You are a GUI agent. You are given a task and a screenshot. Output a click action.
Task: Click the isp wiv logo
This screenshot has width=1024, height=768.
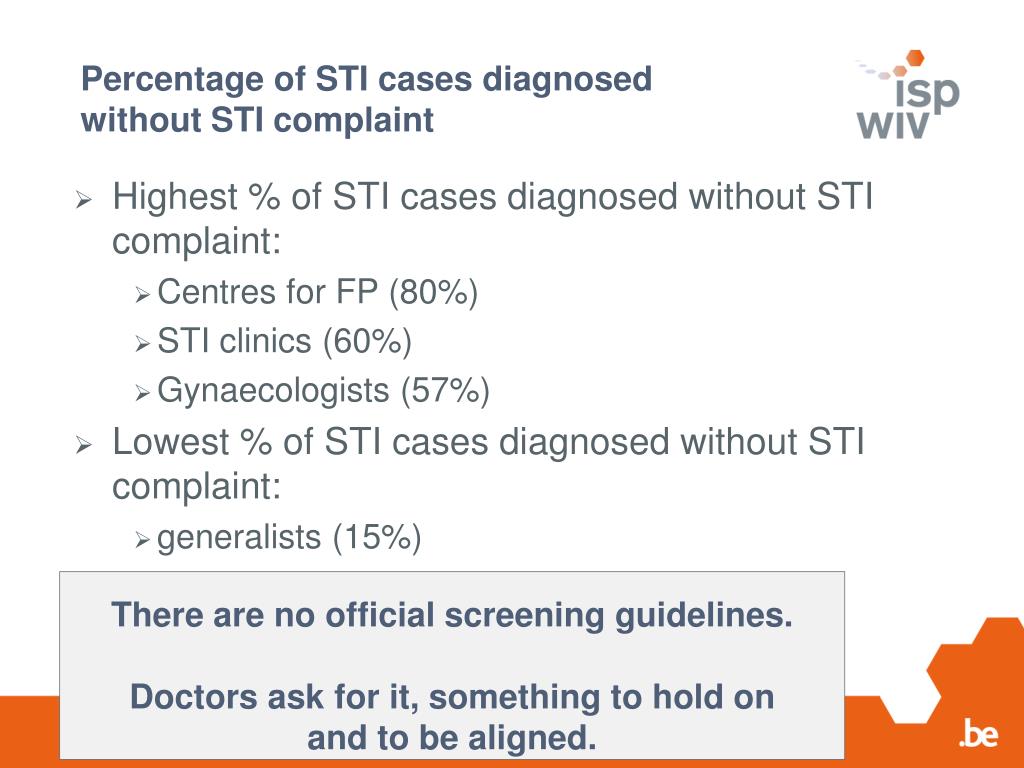coord(908,95)
